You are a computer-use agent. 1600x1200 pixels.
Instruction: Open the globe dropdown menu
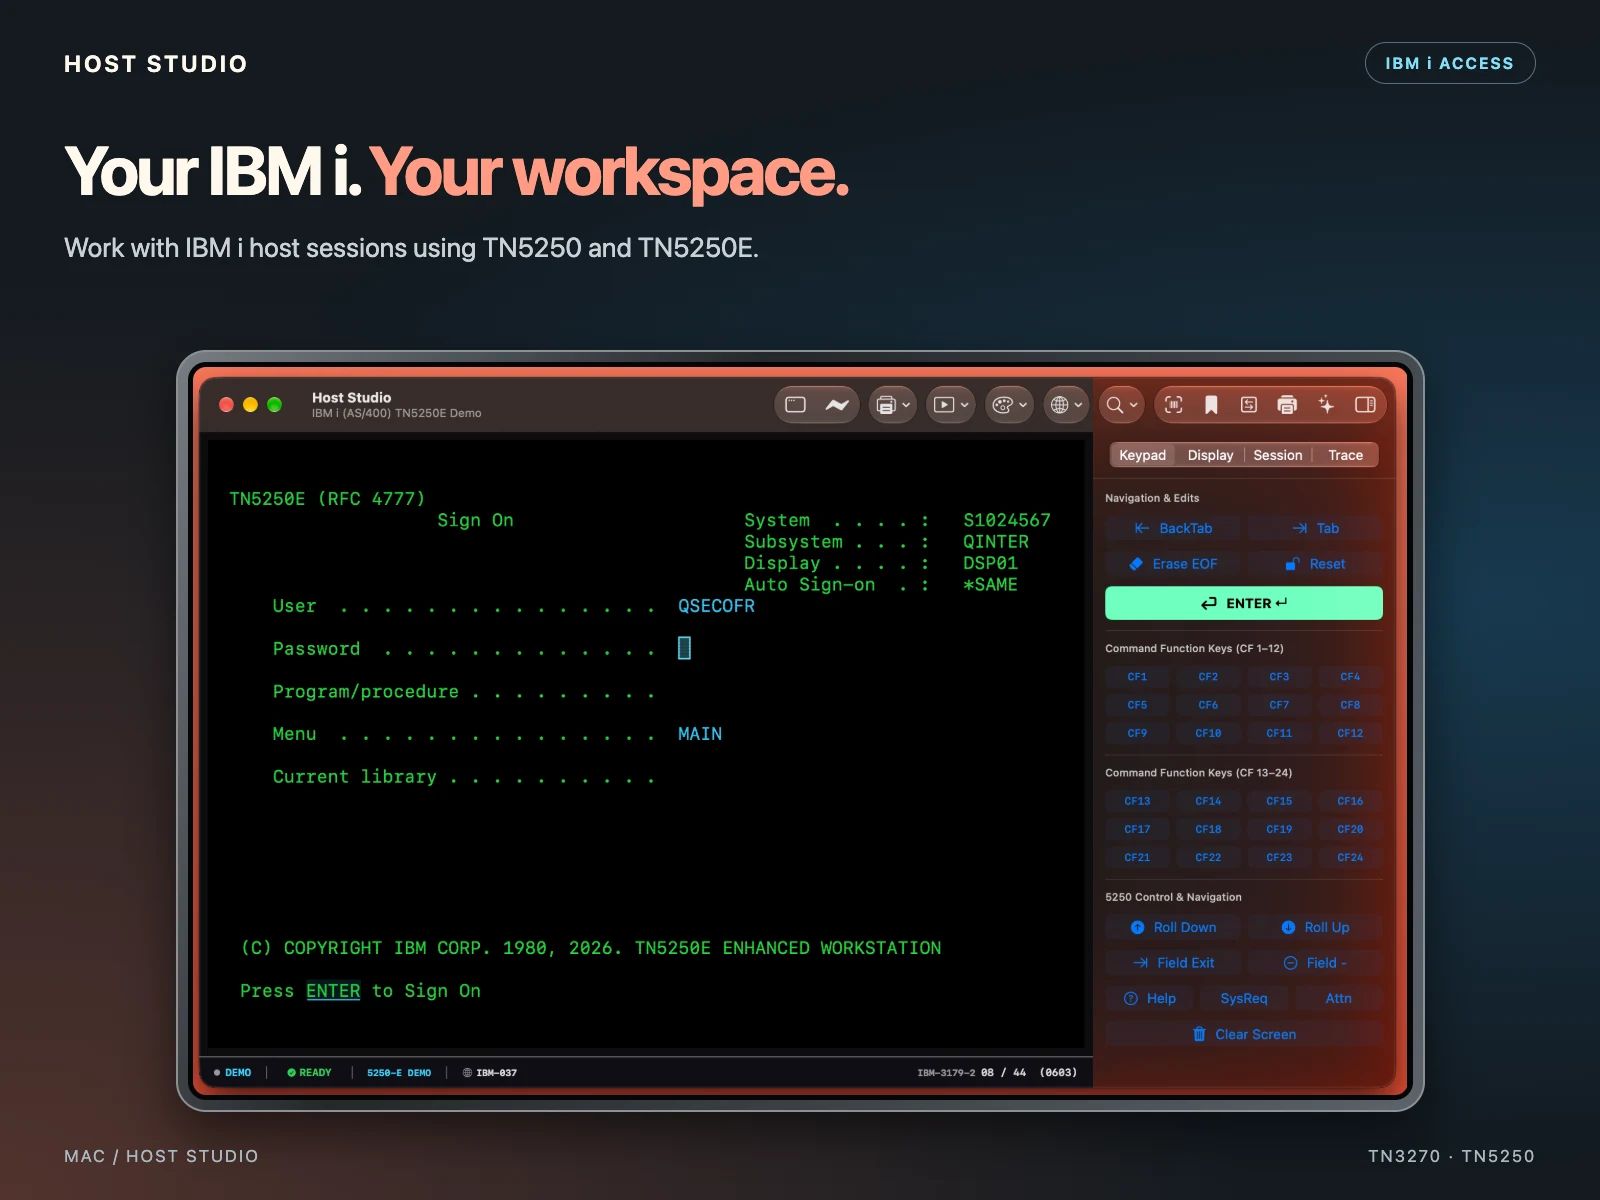point(1066,405)
